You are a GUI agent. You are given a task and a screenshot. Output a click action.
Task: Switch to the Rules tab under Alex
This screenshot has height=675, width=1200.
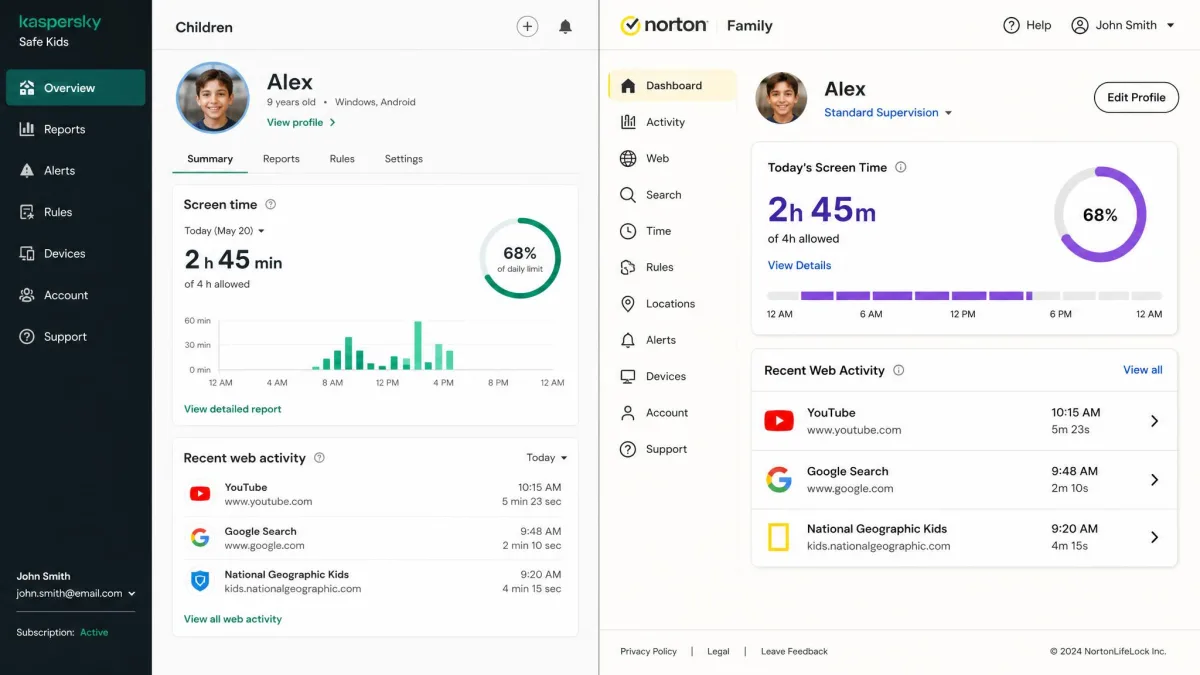(x=342, y=159)
